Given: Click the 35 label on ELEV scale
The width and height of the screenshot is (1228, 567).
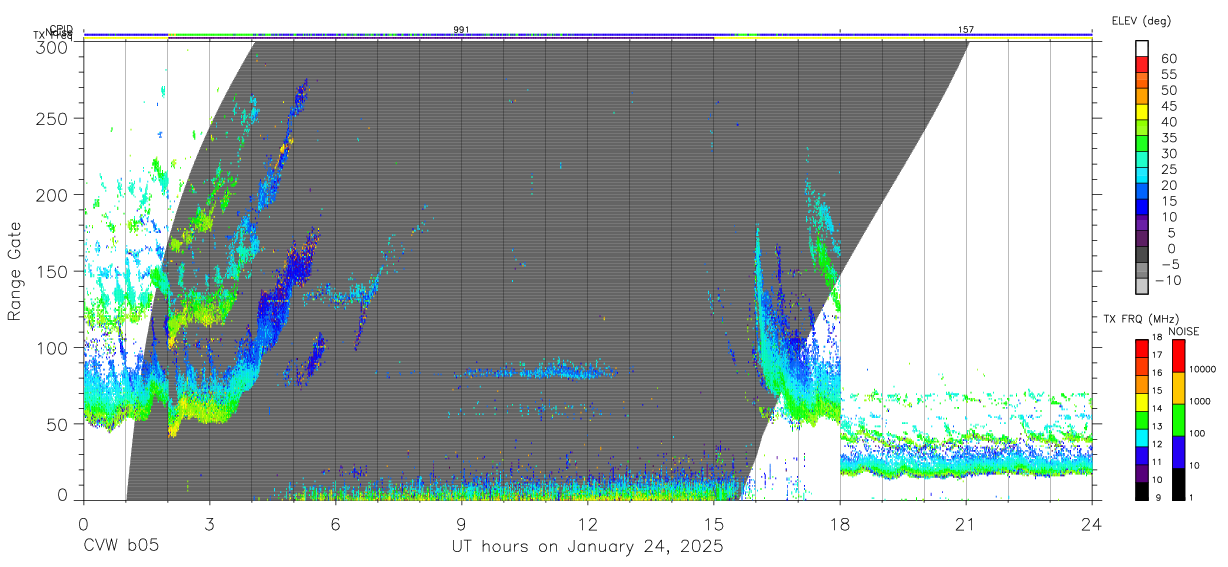Looking at the screenshot, I should tap(1168, 138).
